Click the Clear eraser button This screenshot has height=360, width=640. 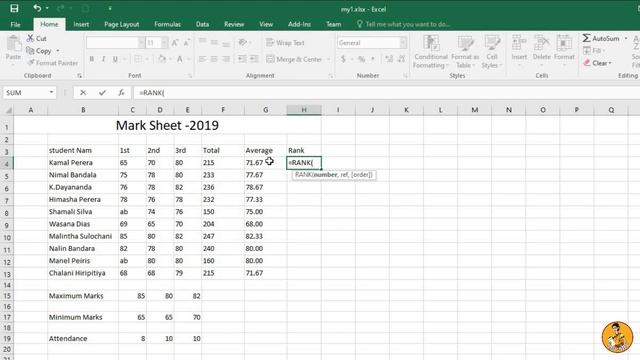pyautogui.click(x=598, y=63)
